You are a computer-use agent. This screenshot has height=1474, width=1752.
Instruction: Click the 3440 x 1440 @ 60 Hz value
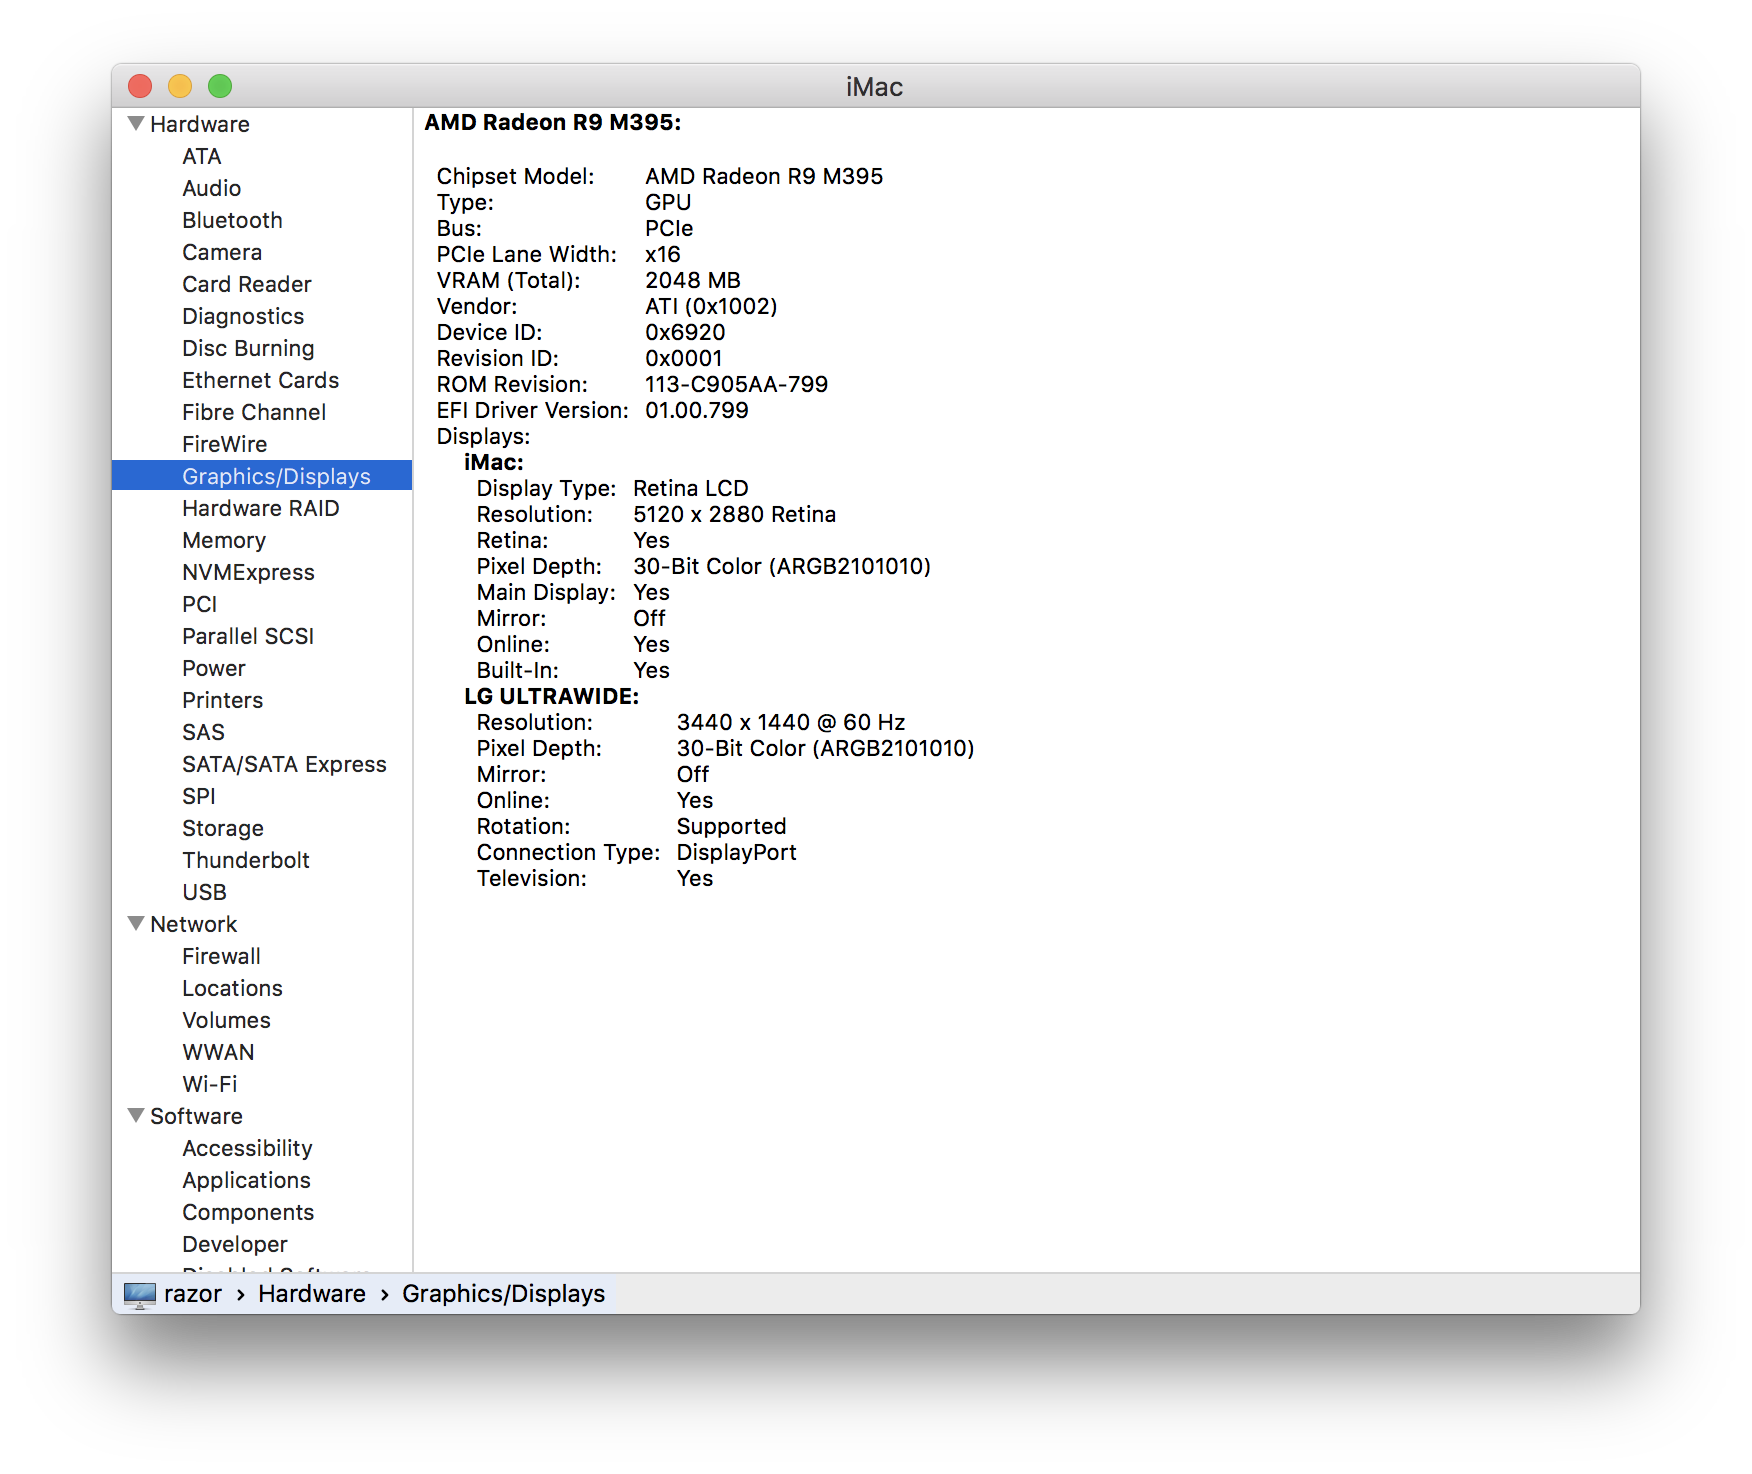click(x=791, y=722)
